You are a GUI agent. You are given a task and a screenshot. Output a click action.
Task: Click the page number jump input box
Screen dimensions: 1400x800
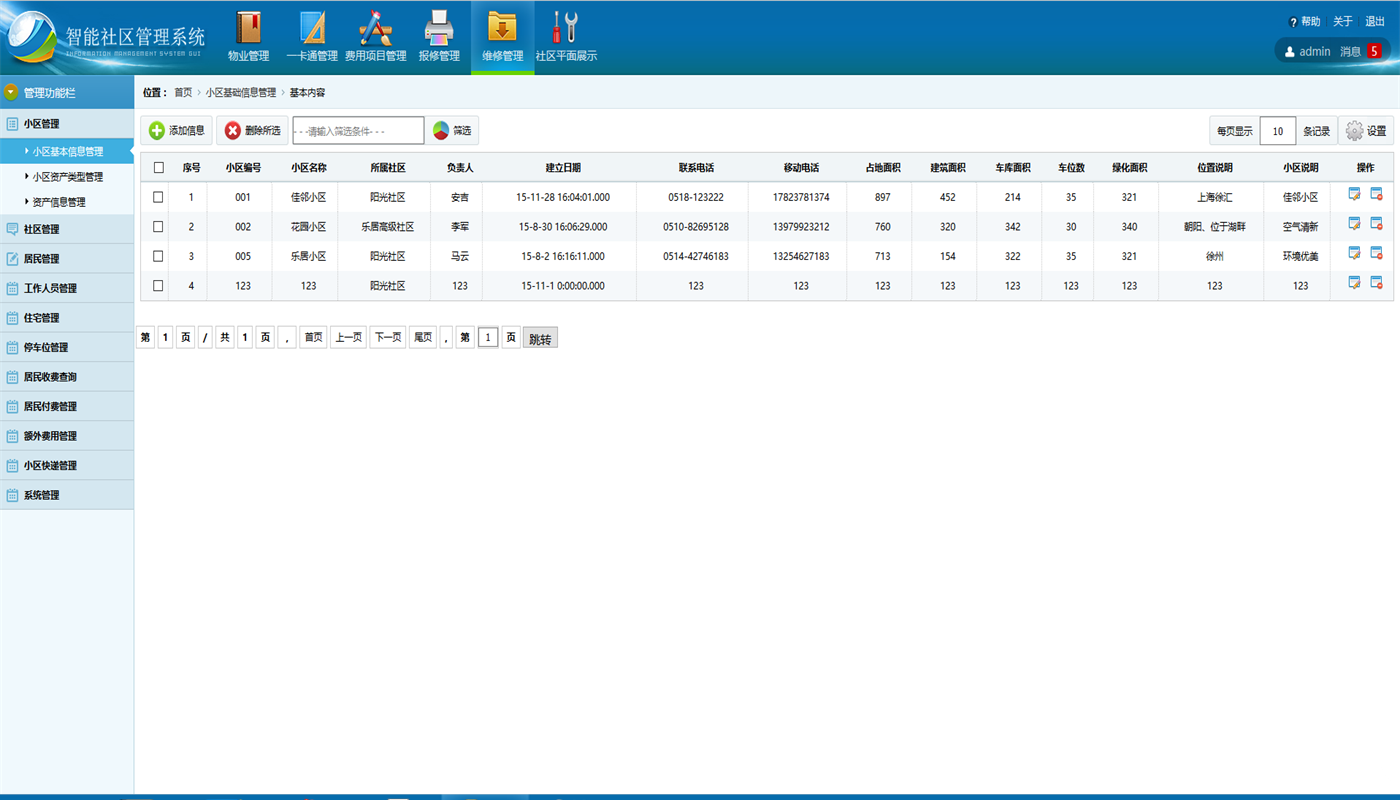[488, 338]
